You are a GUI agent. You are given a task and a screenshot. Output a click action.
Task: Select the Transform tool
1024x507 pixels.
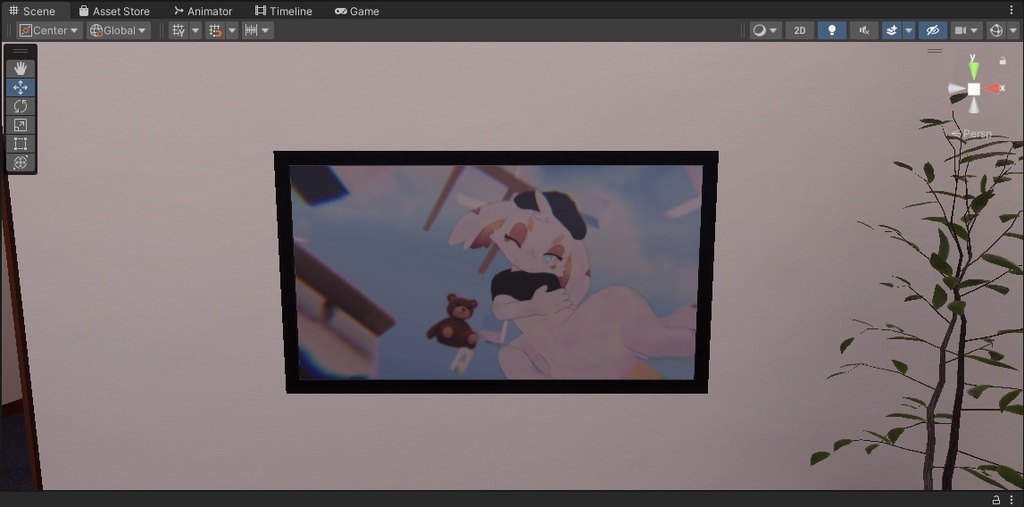(x=20, y=163)
